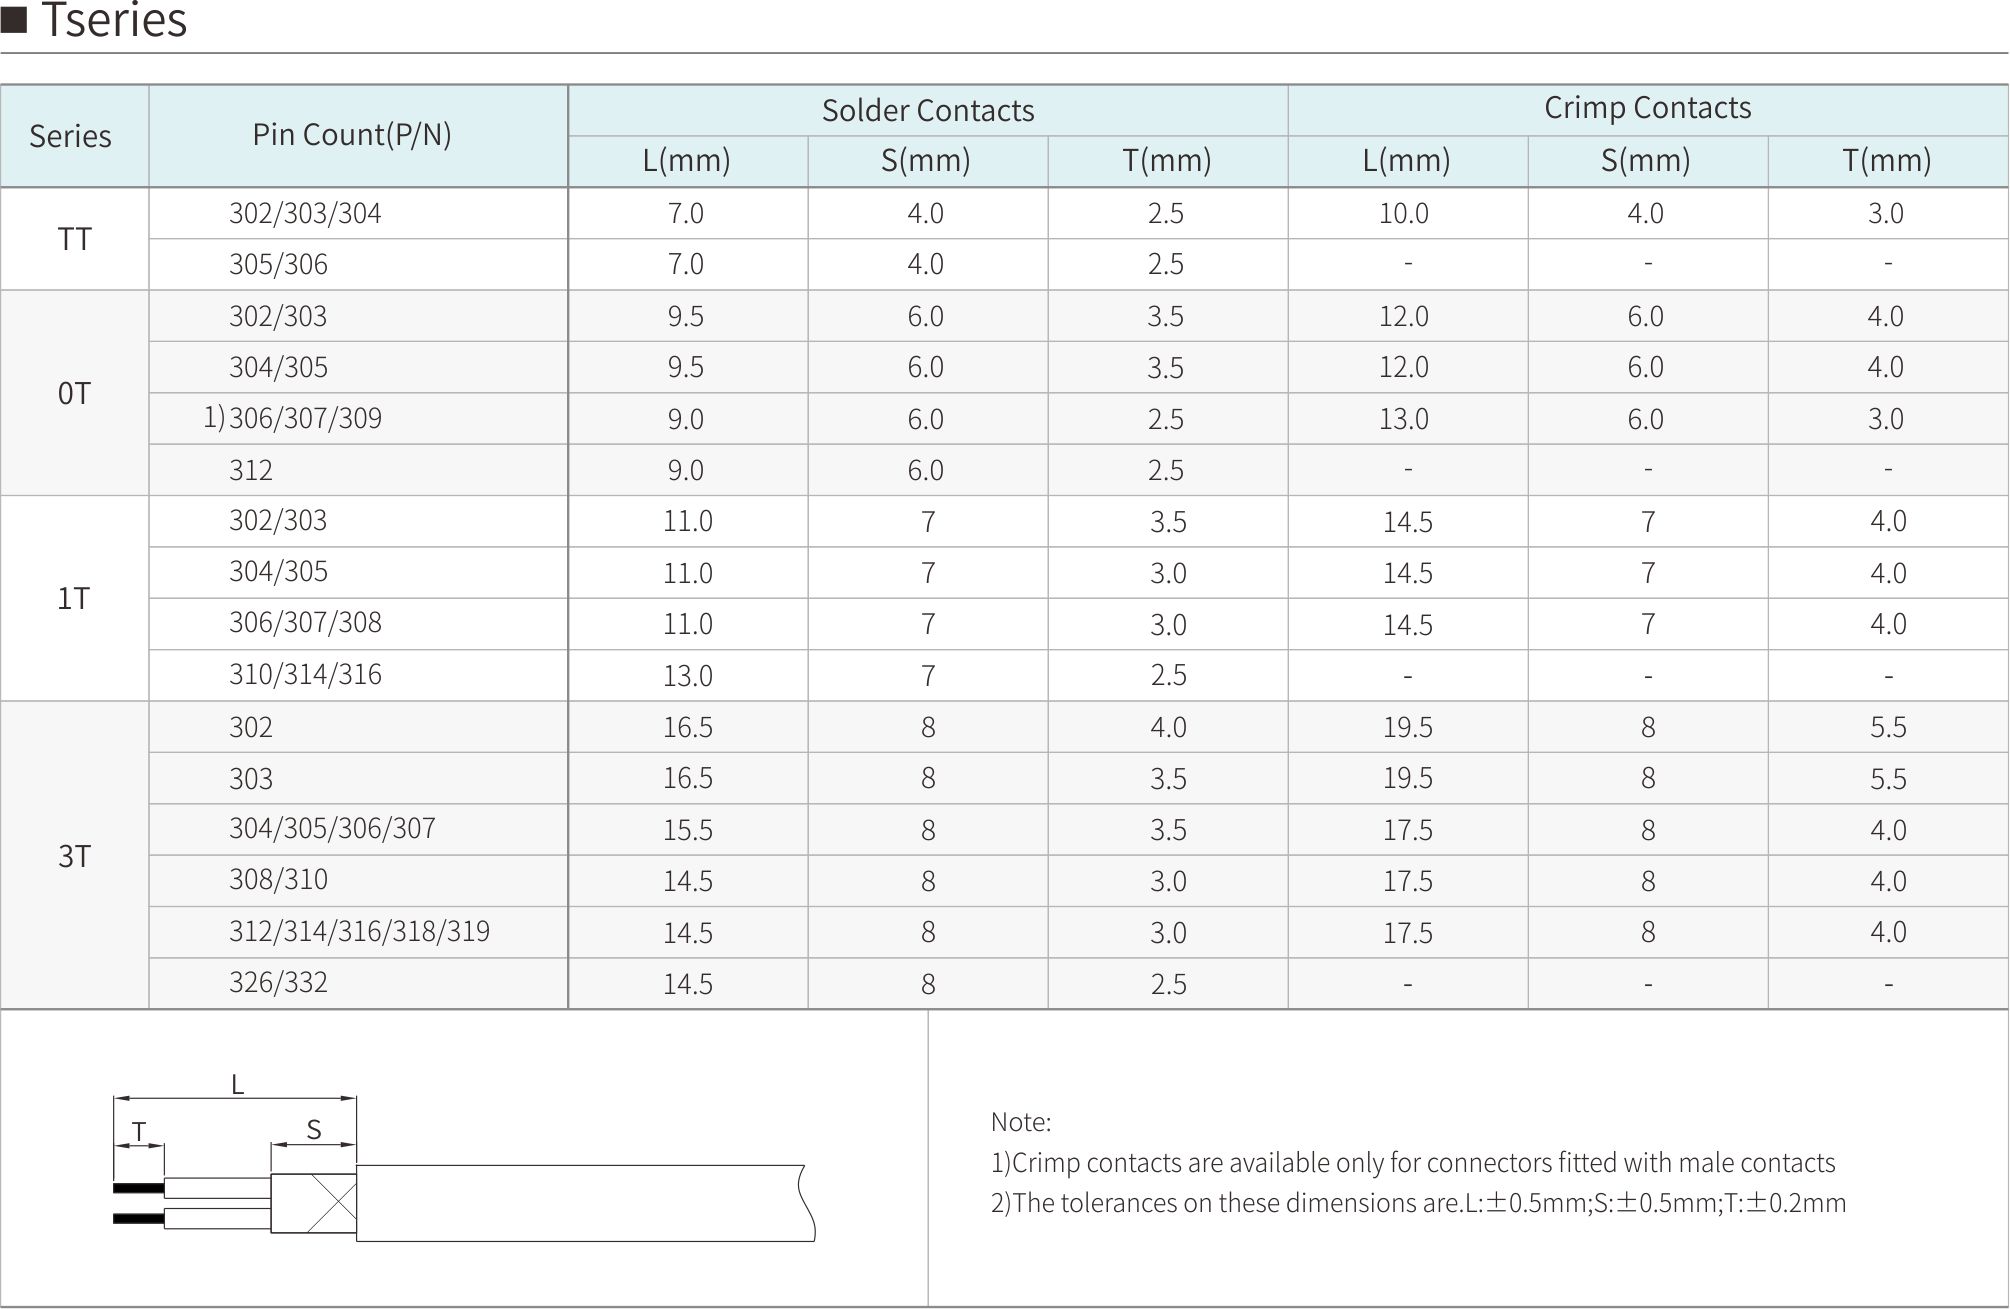Select the Crimp Contacts column group header
This screenshot has height=1309, width=2010.
click(1647, 108)
